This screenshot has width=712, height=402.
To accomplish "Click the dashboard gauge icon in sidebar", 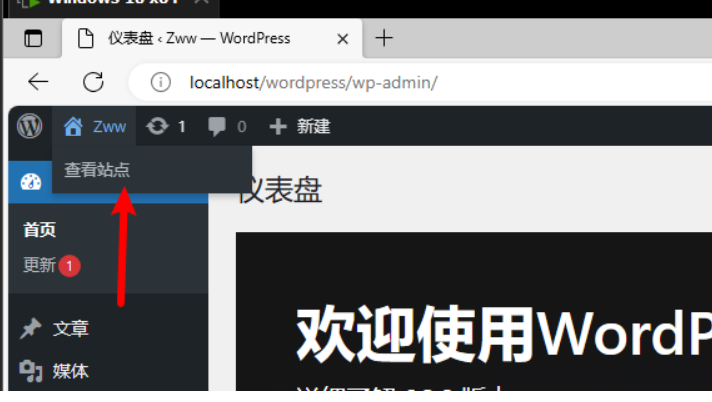I will coord(30,182).
